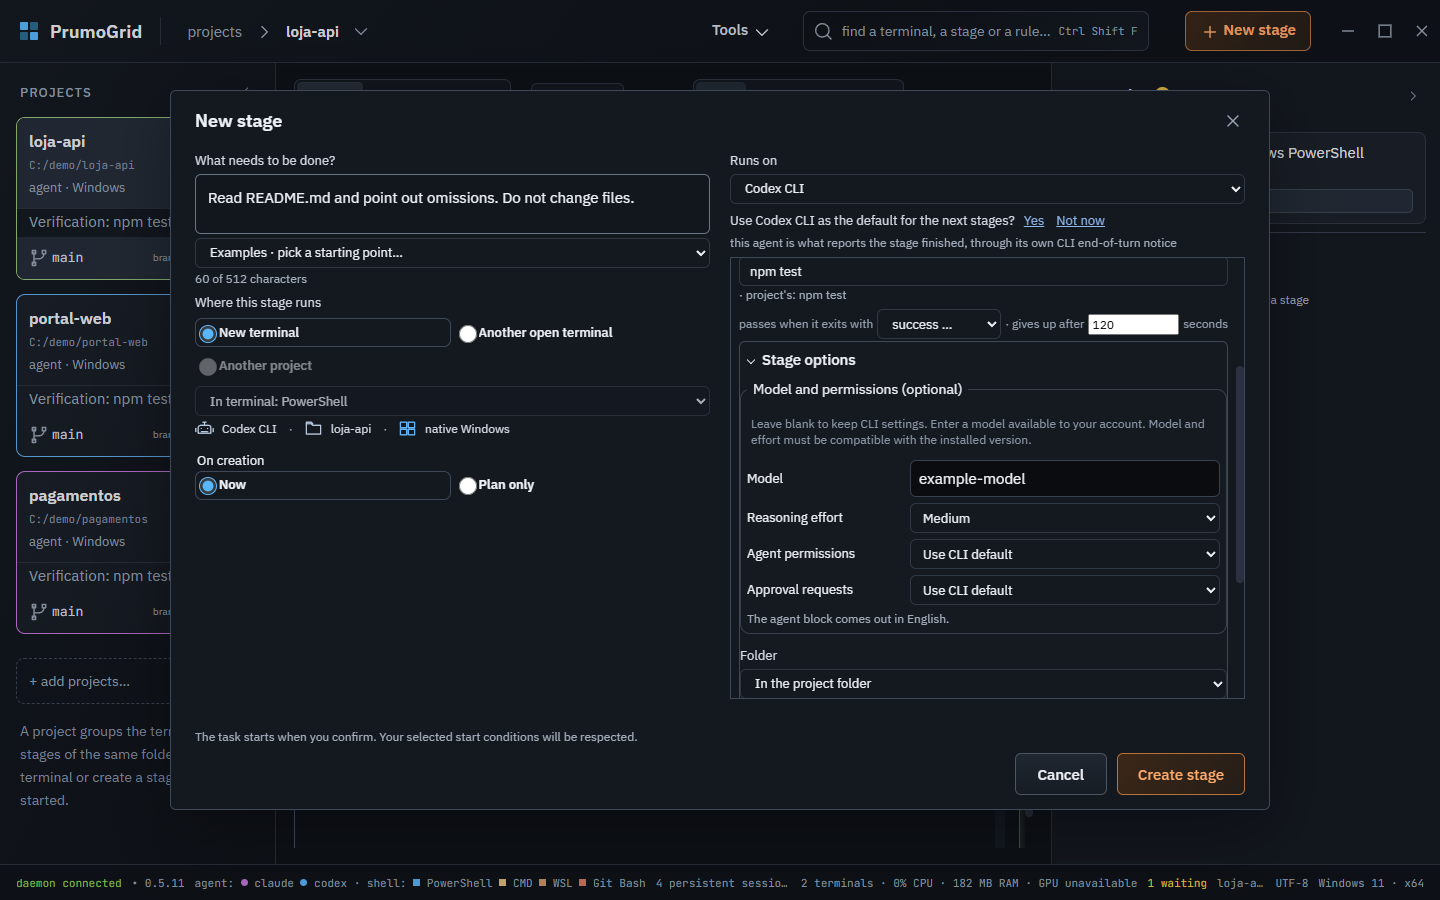
Task: Click the loja-api folder icon in the dialog
Action: point(313,428)
